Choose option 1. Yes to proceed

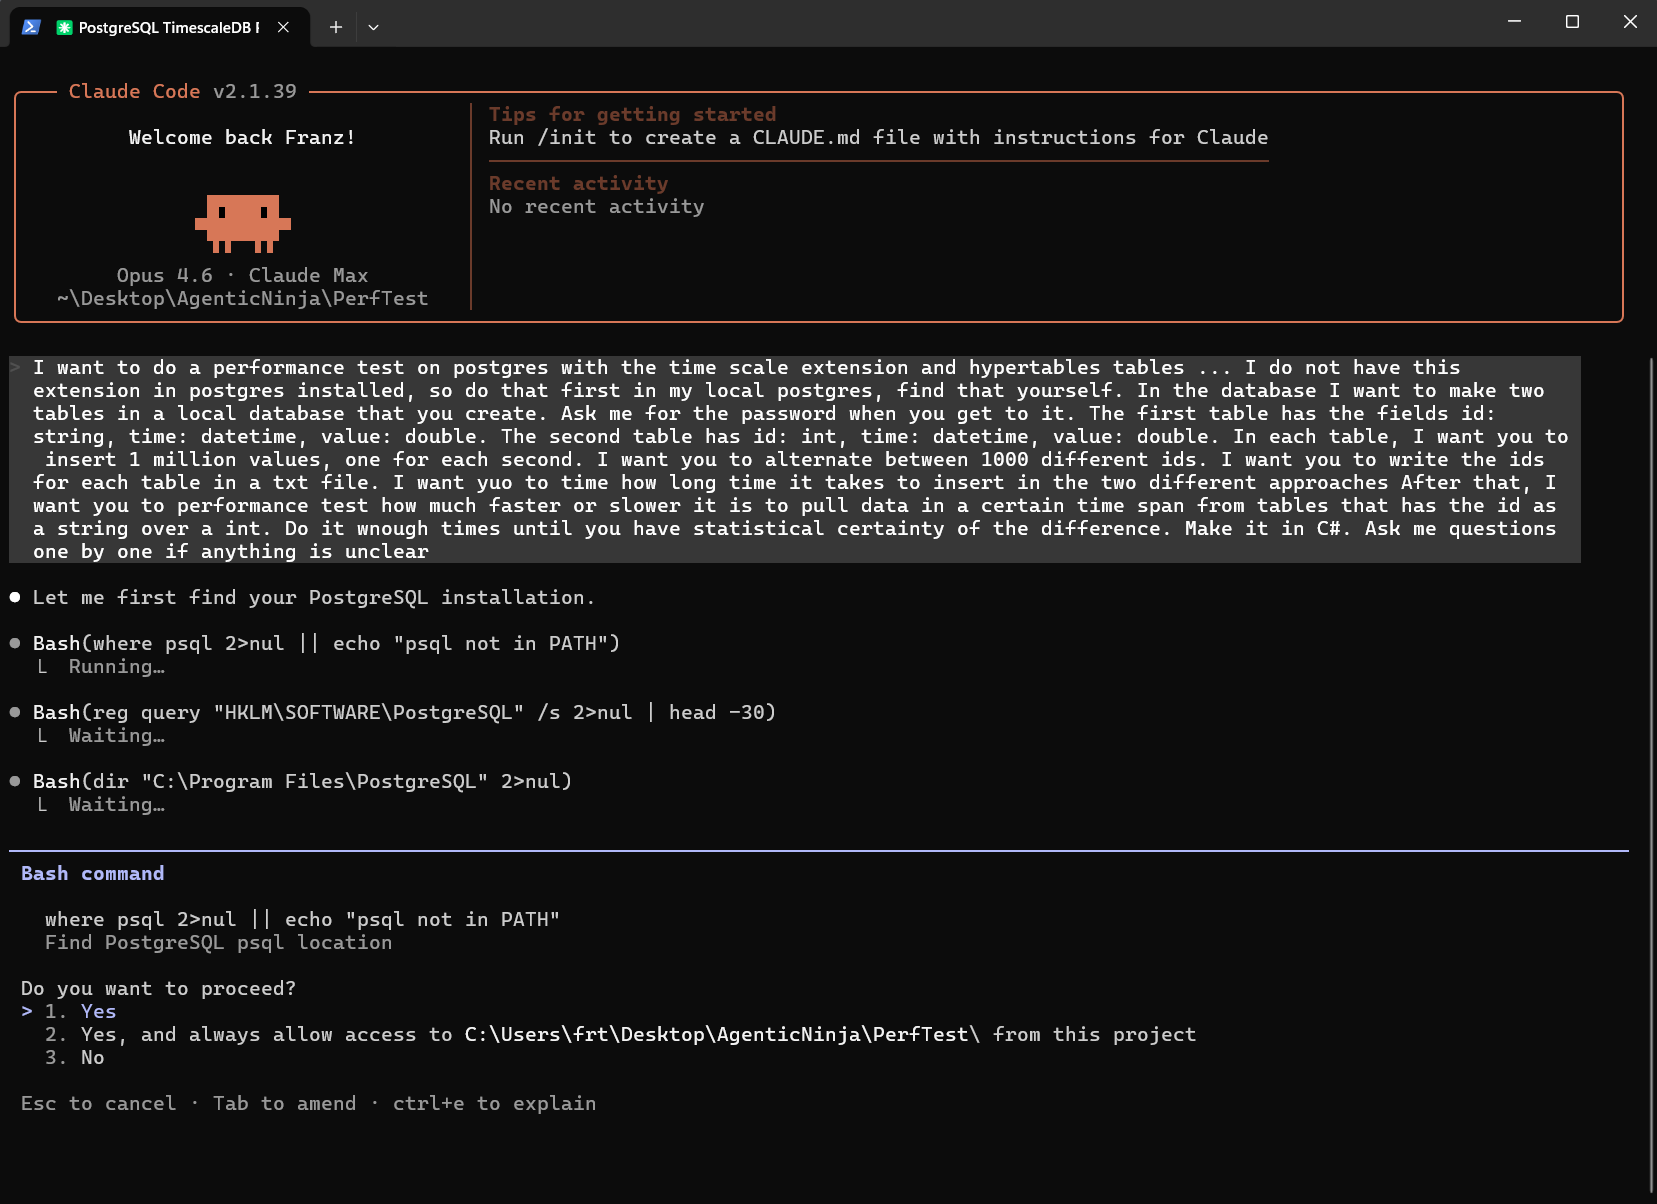(81, 1011)
